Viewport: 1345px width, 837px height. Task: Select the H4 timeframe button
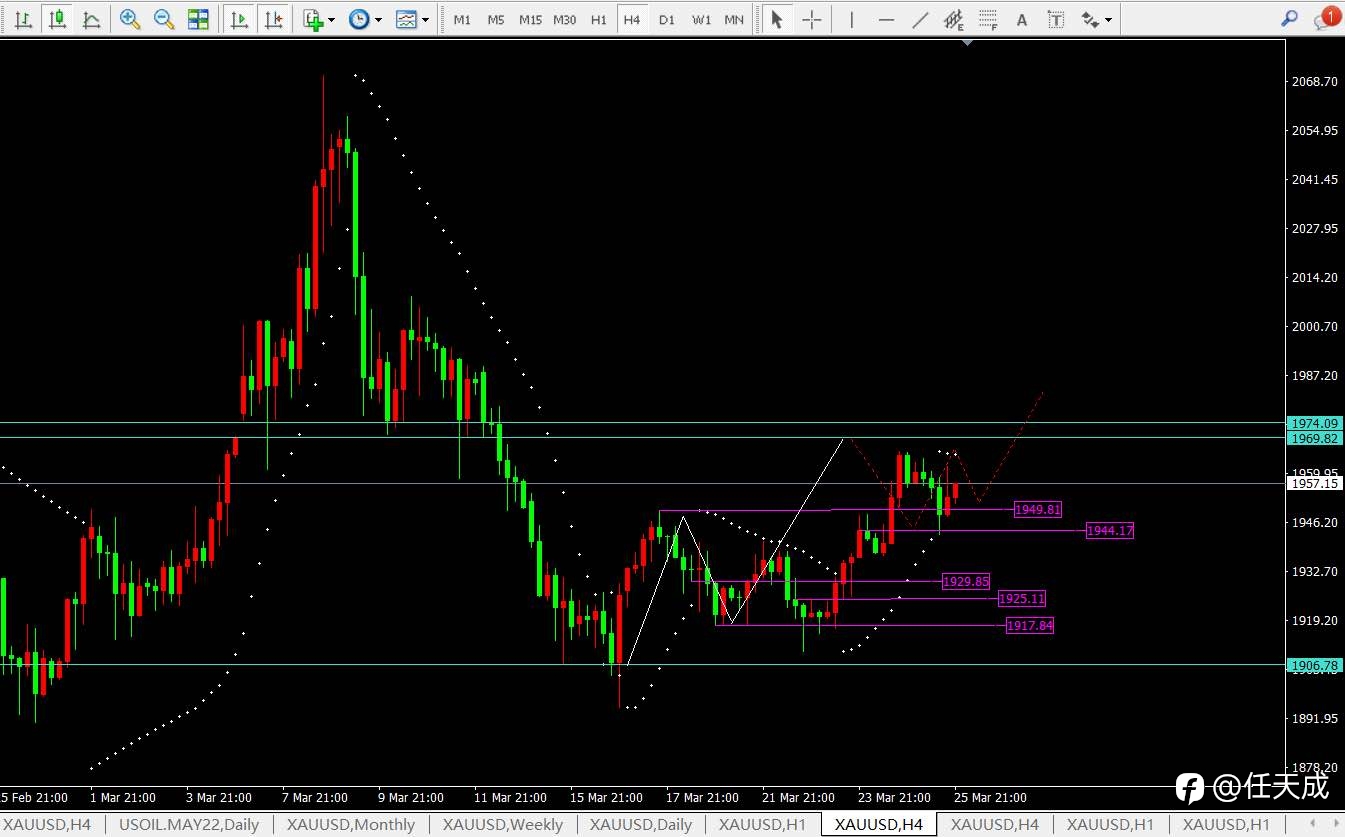pos(632,19)
